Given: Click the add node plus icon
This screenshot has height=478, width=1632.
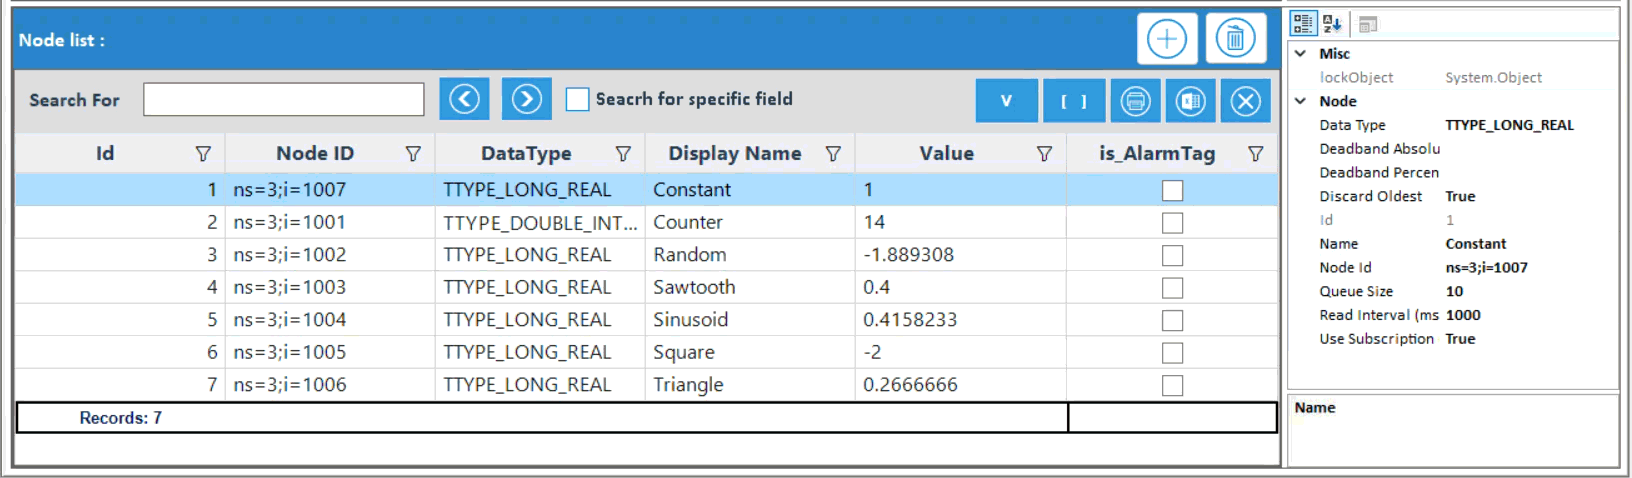Looking at the screenshot, I should click(x=1166, y=40).
